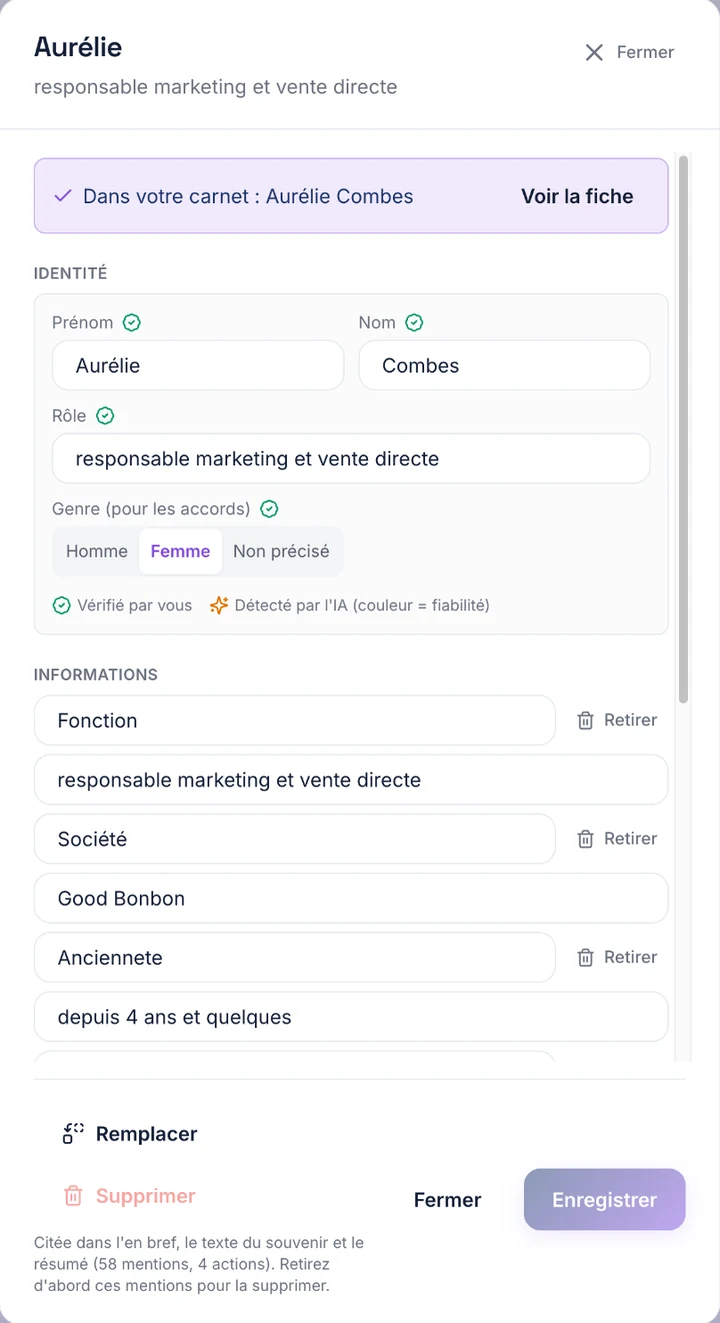Click the trash icon on the Fonction row
This screenshot has height=1323, width=720.
(586, 720)
